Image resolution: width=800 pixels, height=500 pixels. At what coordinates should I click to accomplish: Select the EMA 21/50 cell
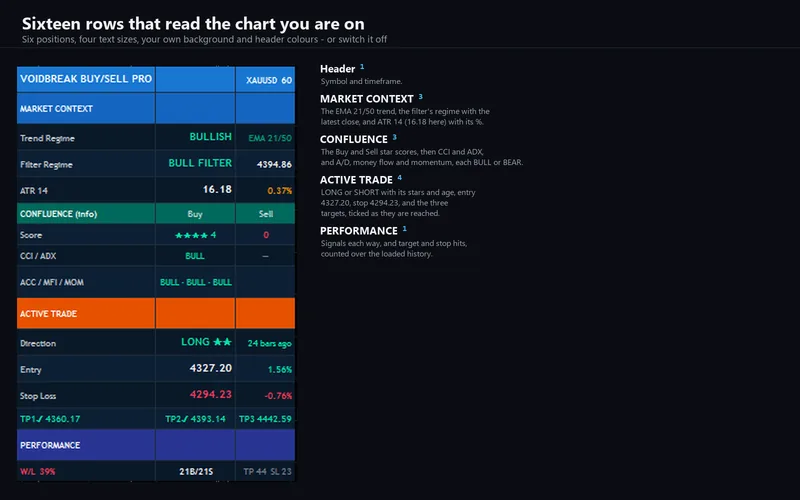tap(265, 137)
